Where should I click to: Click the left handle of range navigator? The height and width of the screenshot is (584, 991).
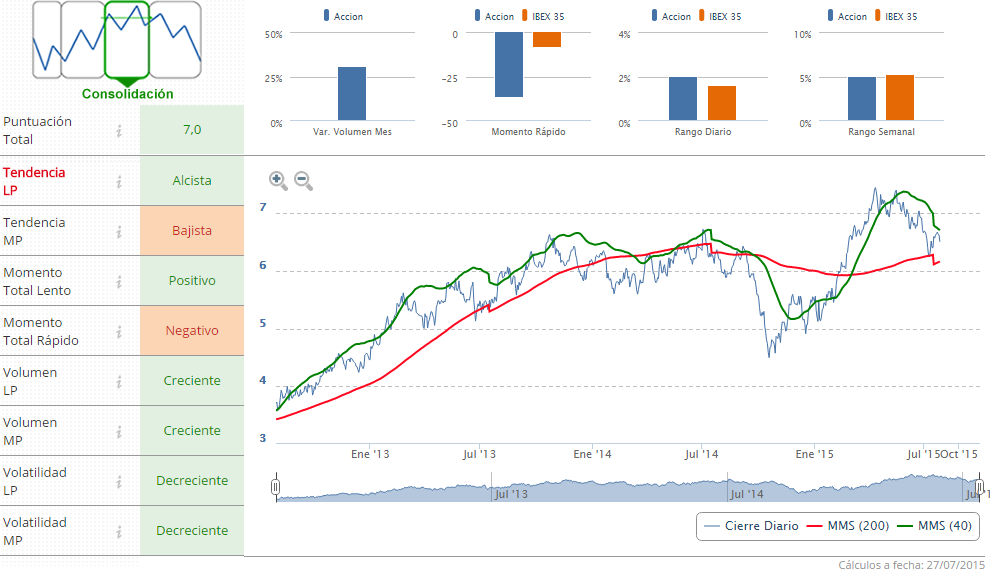coord(276,487)
